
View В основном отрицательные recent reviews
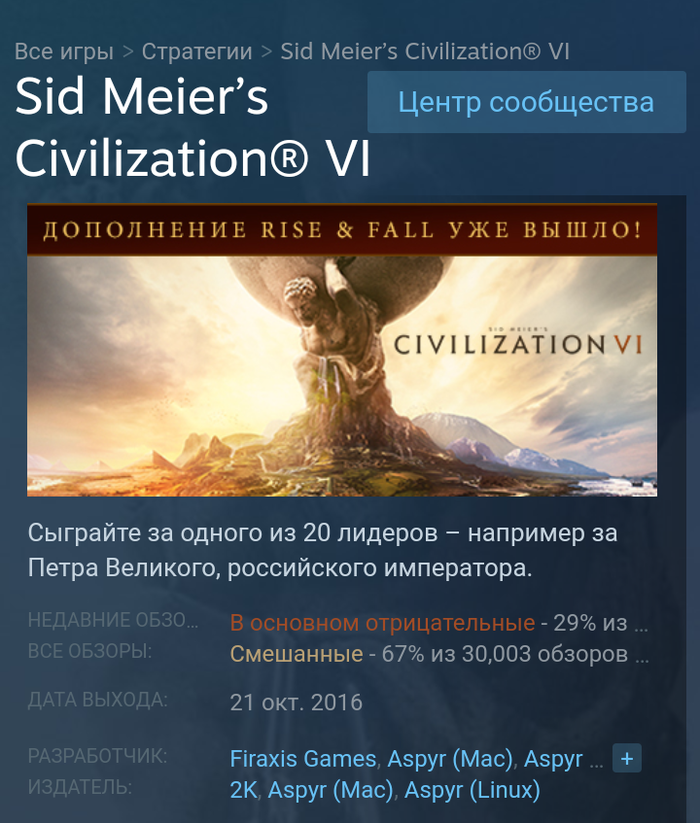(x=382, y=623)
